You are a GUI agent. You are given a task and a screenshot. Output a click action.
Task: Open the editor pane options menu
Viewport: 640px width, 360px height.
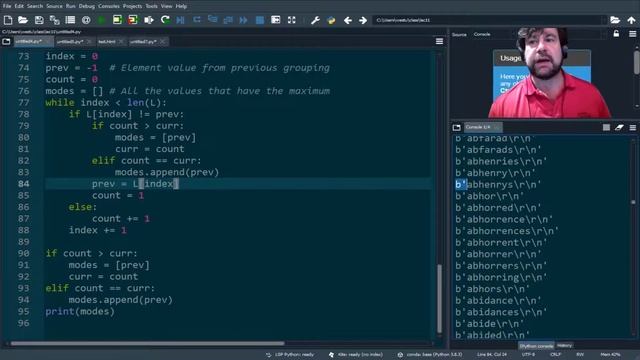(439, 41)
